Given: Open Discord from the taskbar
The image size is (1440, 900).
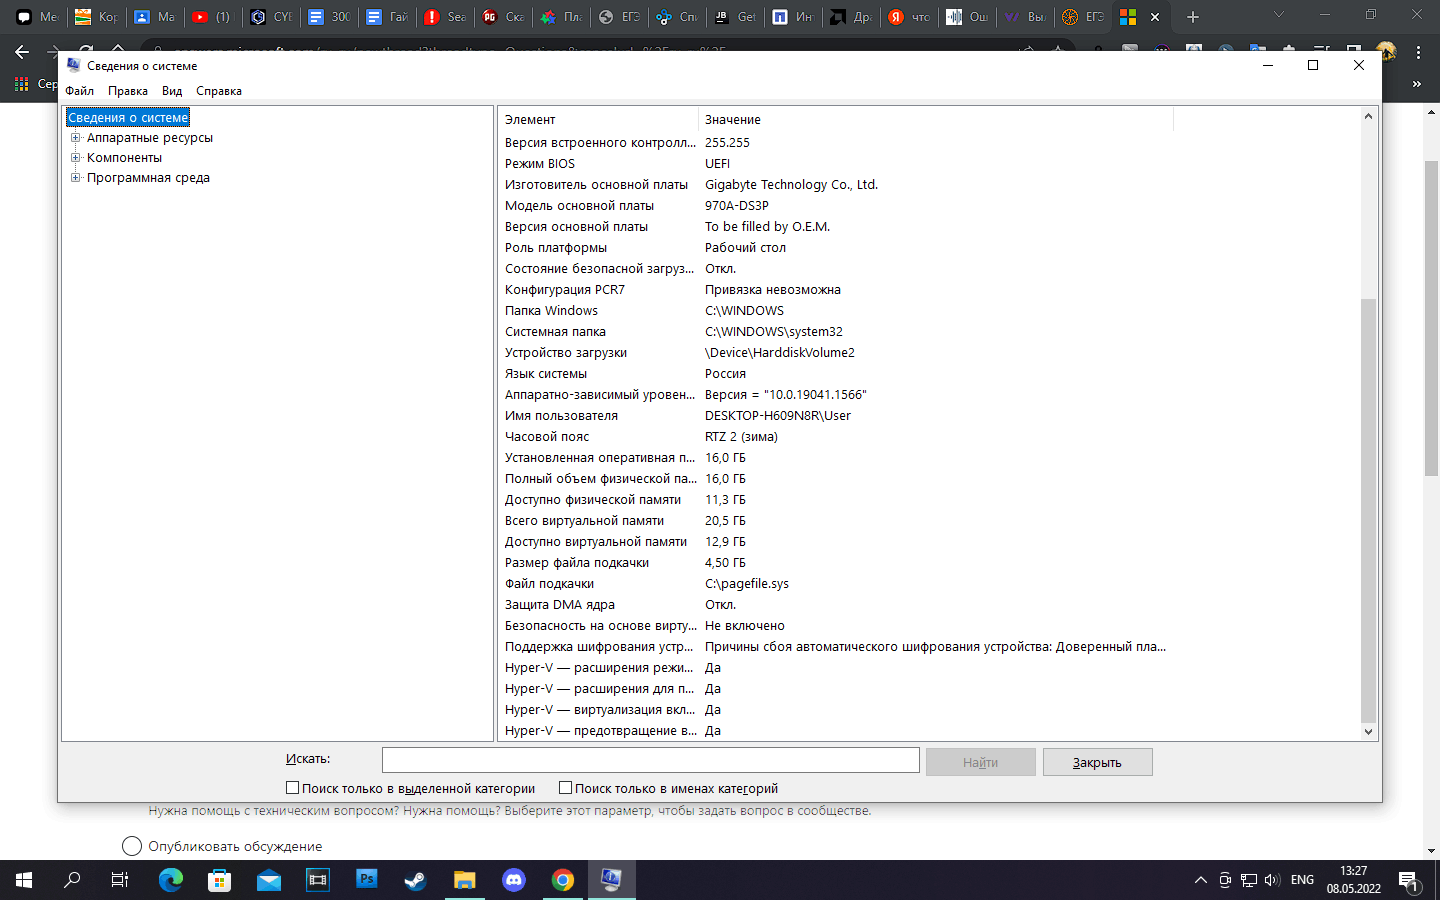Looking at the screenshot, I should tap(514, 880).
